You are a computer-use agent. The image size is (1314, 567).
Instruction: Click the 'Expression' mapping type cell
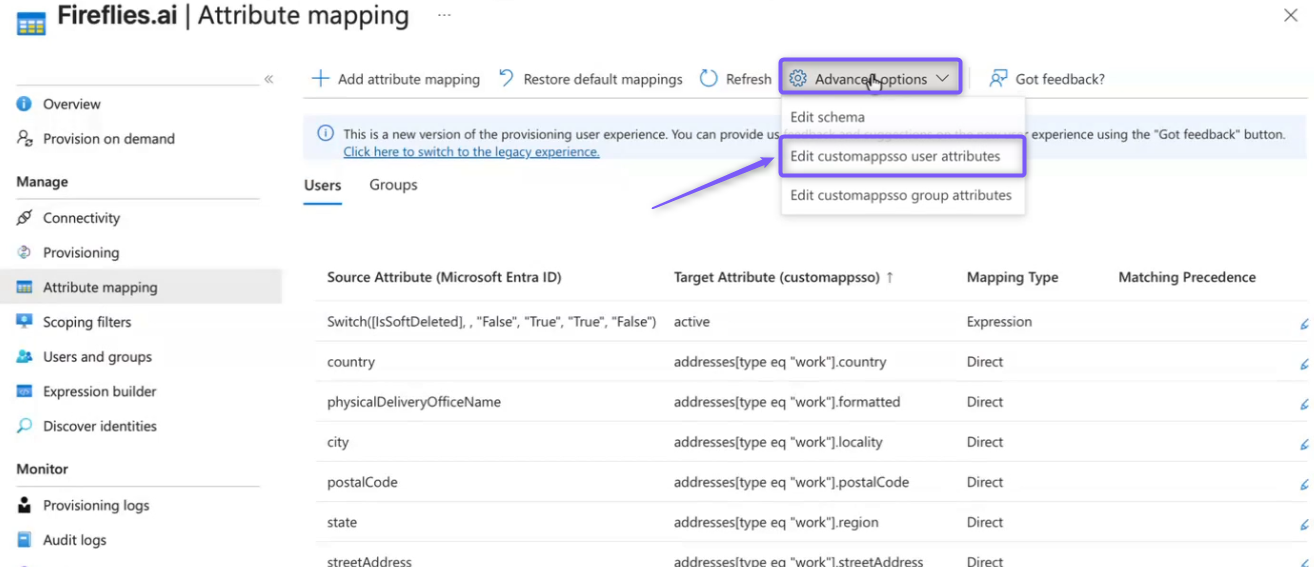tap(999, 322)
